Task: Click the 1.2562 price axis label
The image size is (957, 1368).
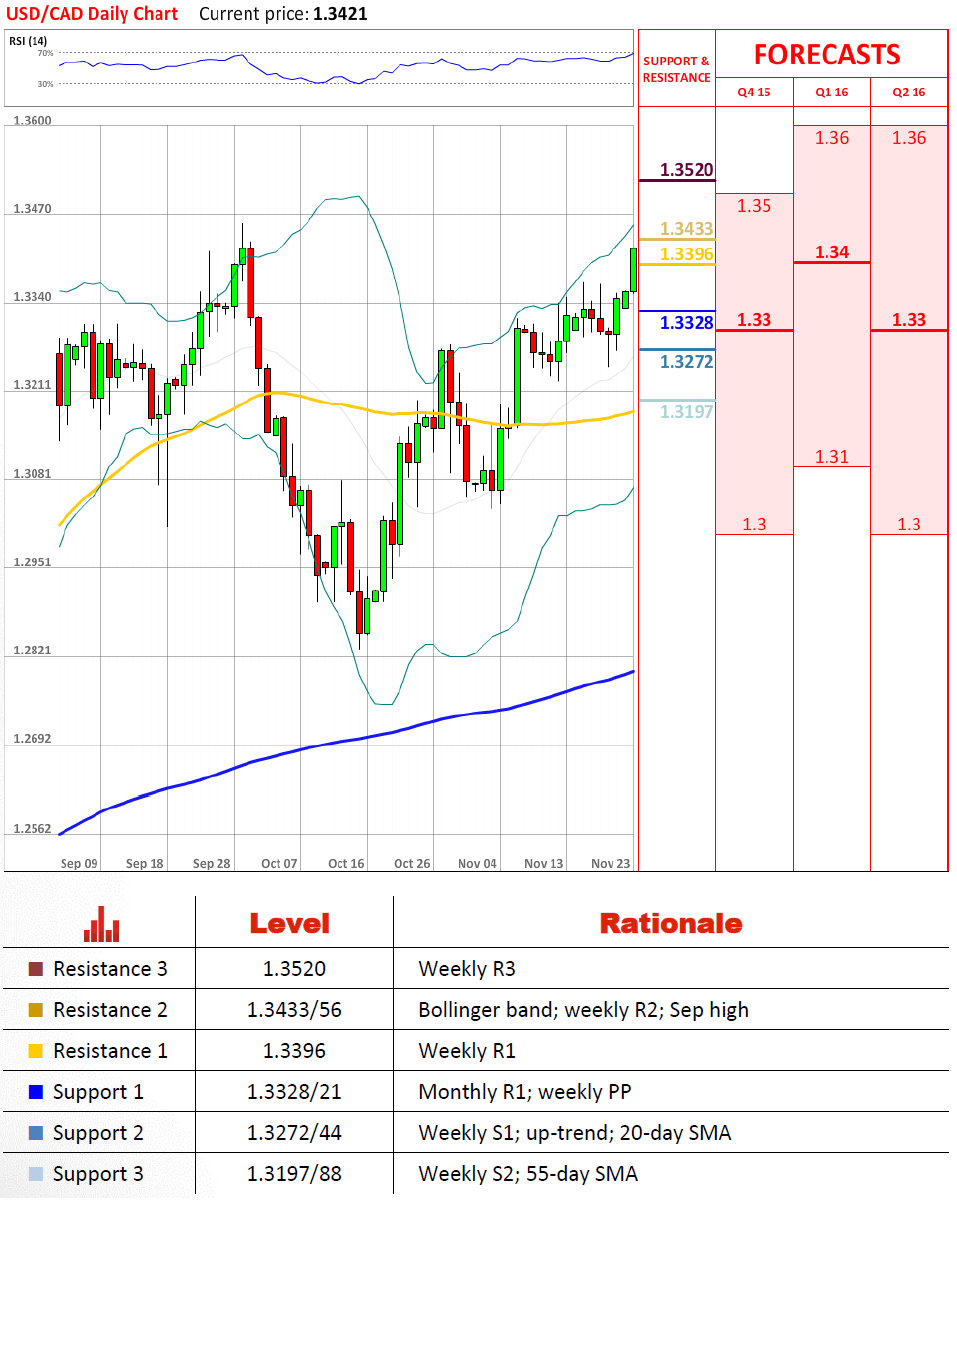Action: 32,829
